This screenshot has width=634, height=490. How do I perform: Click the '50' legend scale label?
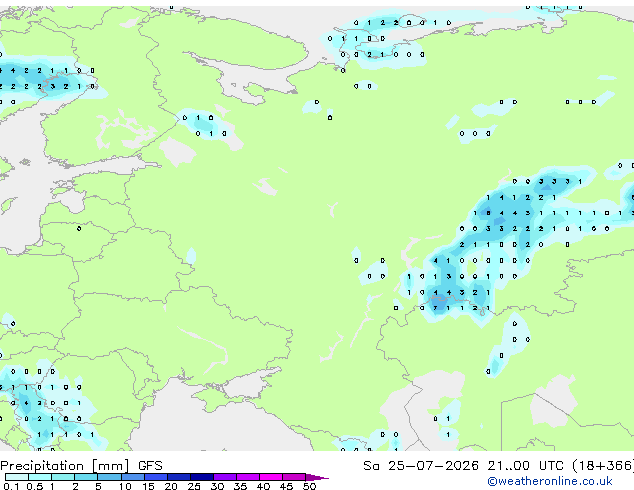309,486
